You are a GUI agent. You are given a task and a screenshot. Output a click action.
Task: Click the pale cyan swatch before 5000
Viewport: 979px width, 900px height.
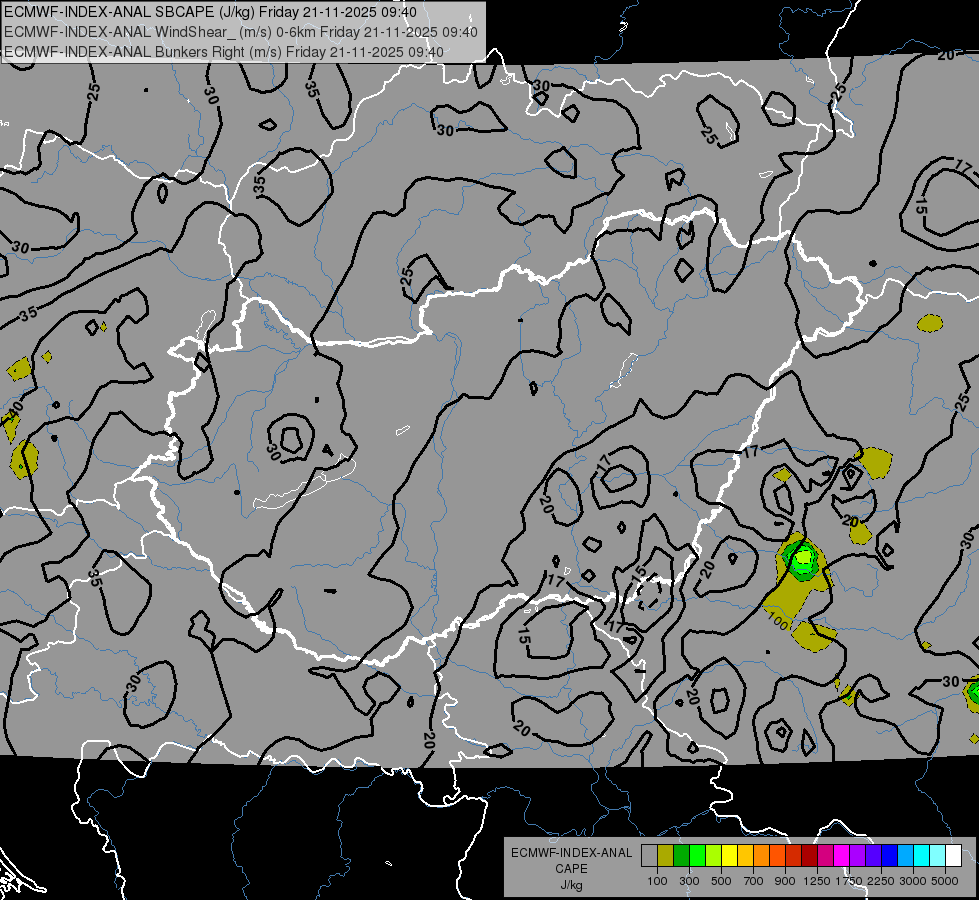click(x=938, y=855)
